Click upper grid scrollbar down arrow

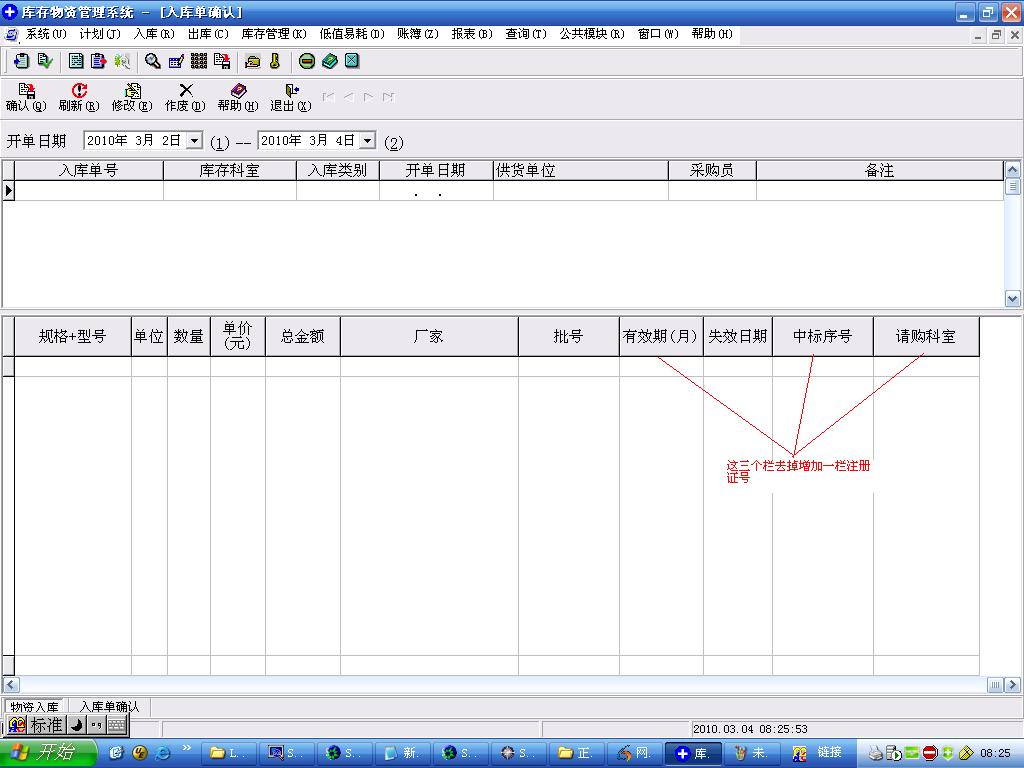click(1012, 299)
